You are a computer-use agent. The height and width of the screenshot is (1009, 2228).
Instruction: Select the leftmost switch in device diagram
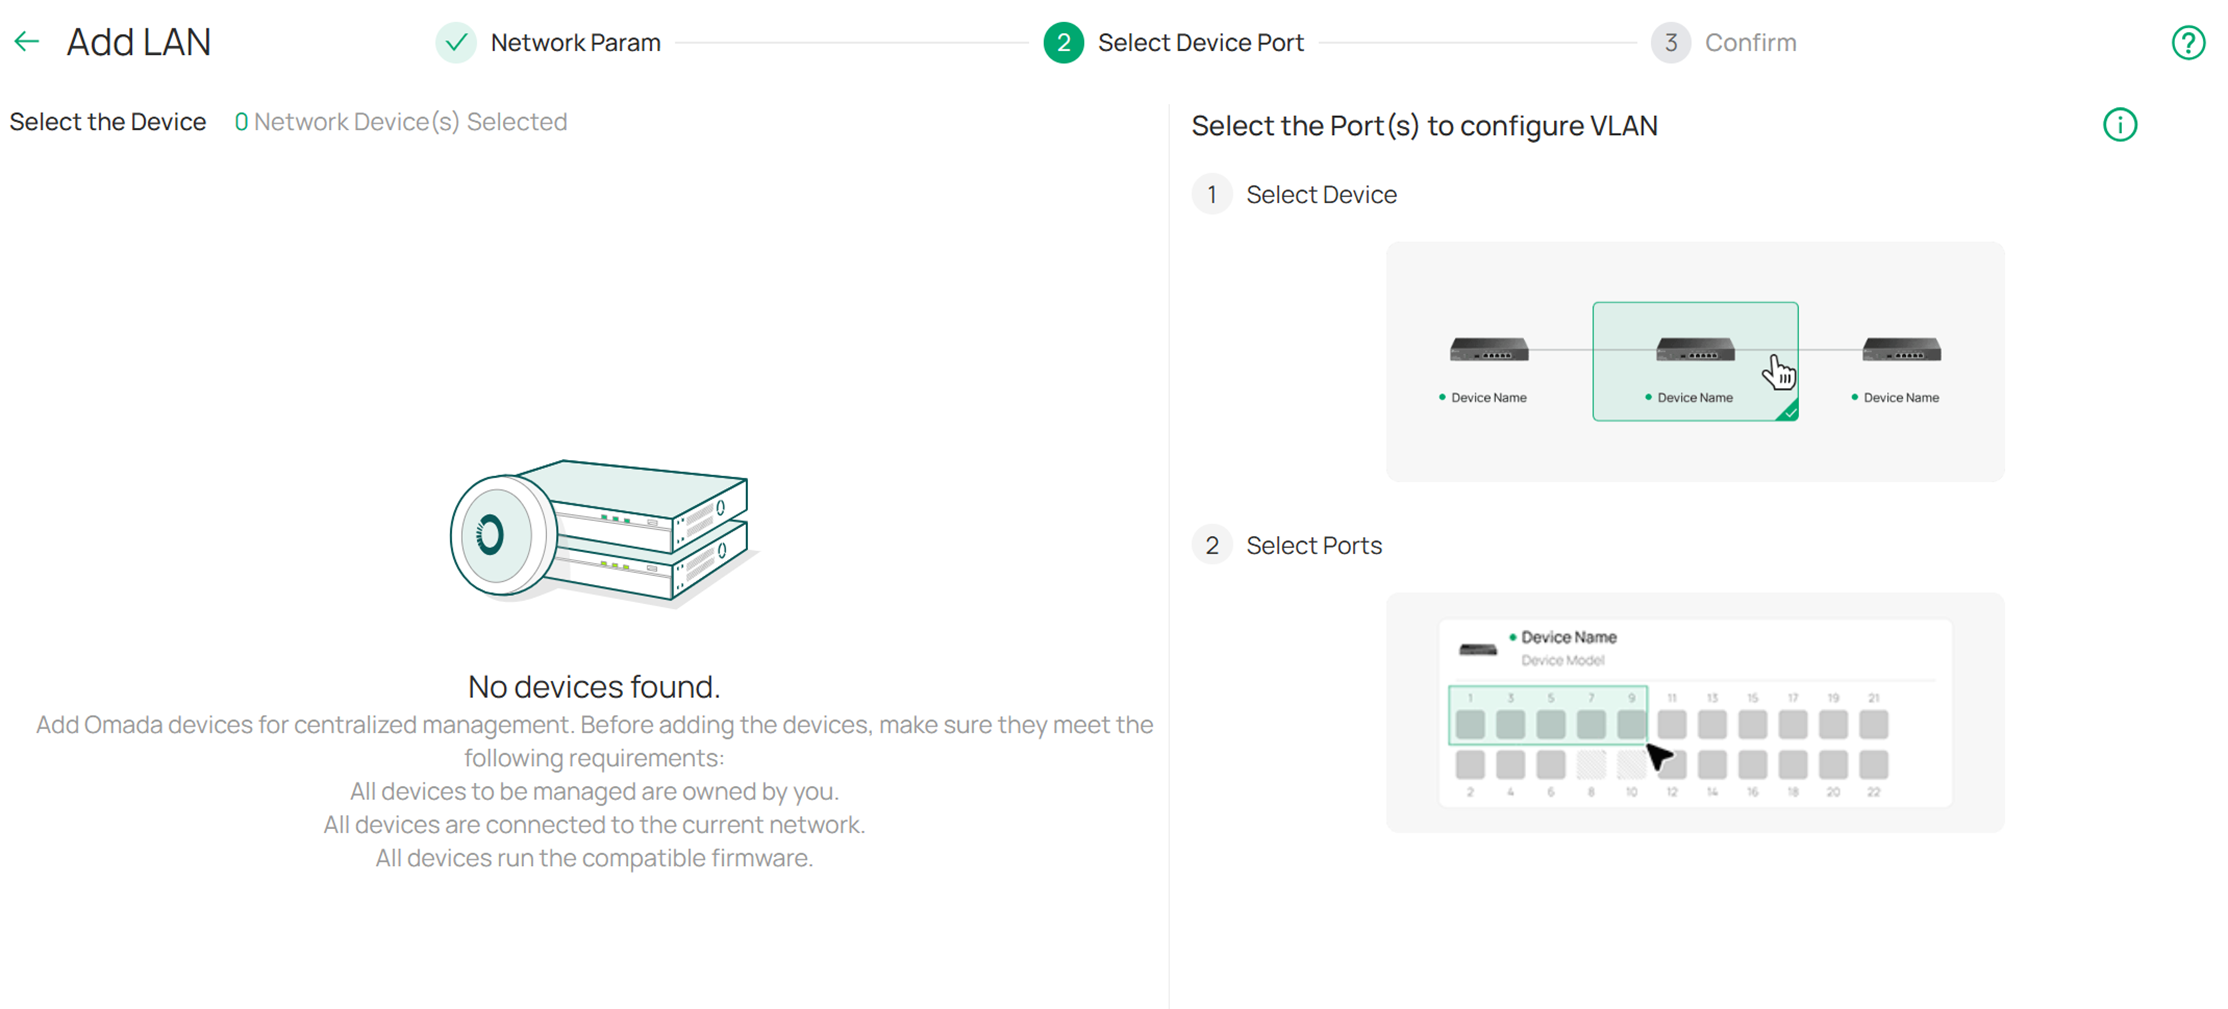click(1489, 350)
